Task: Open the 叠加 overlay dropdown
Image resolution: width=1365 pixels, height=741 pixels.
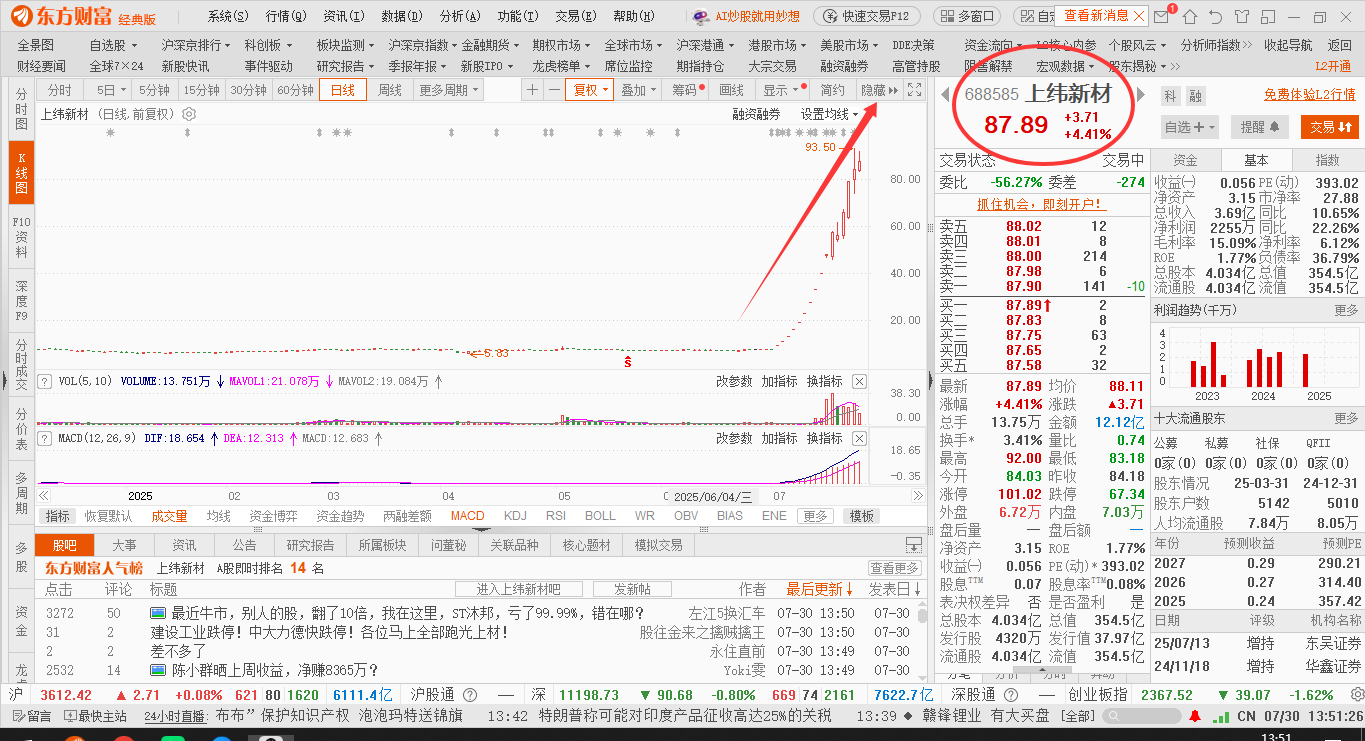Action: click(x=638, y=90)
